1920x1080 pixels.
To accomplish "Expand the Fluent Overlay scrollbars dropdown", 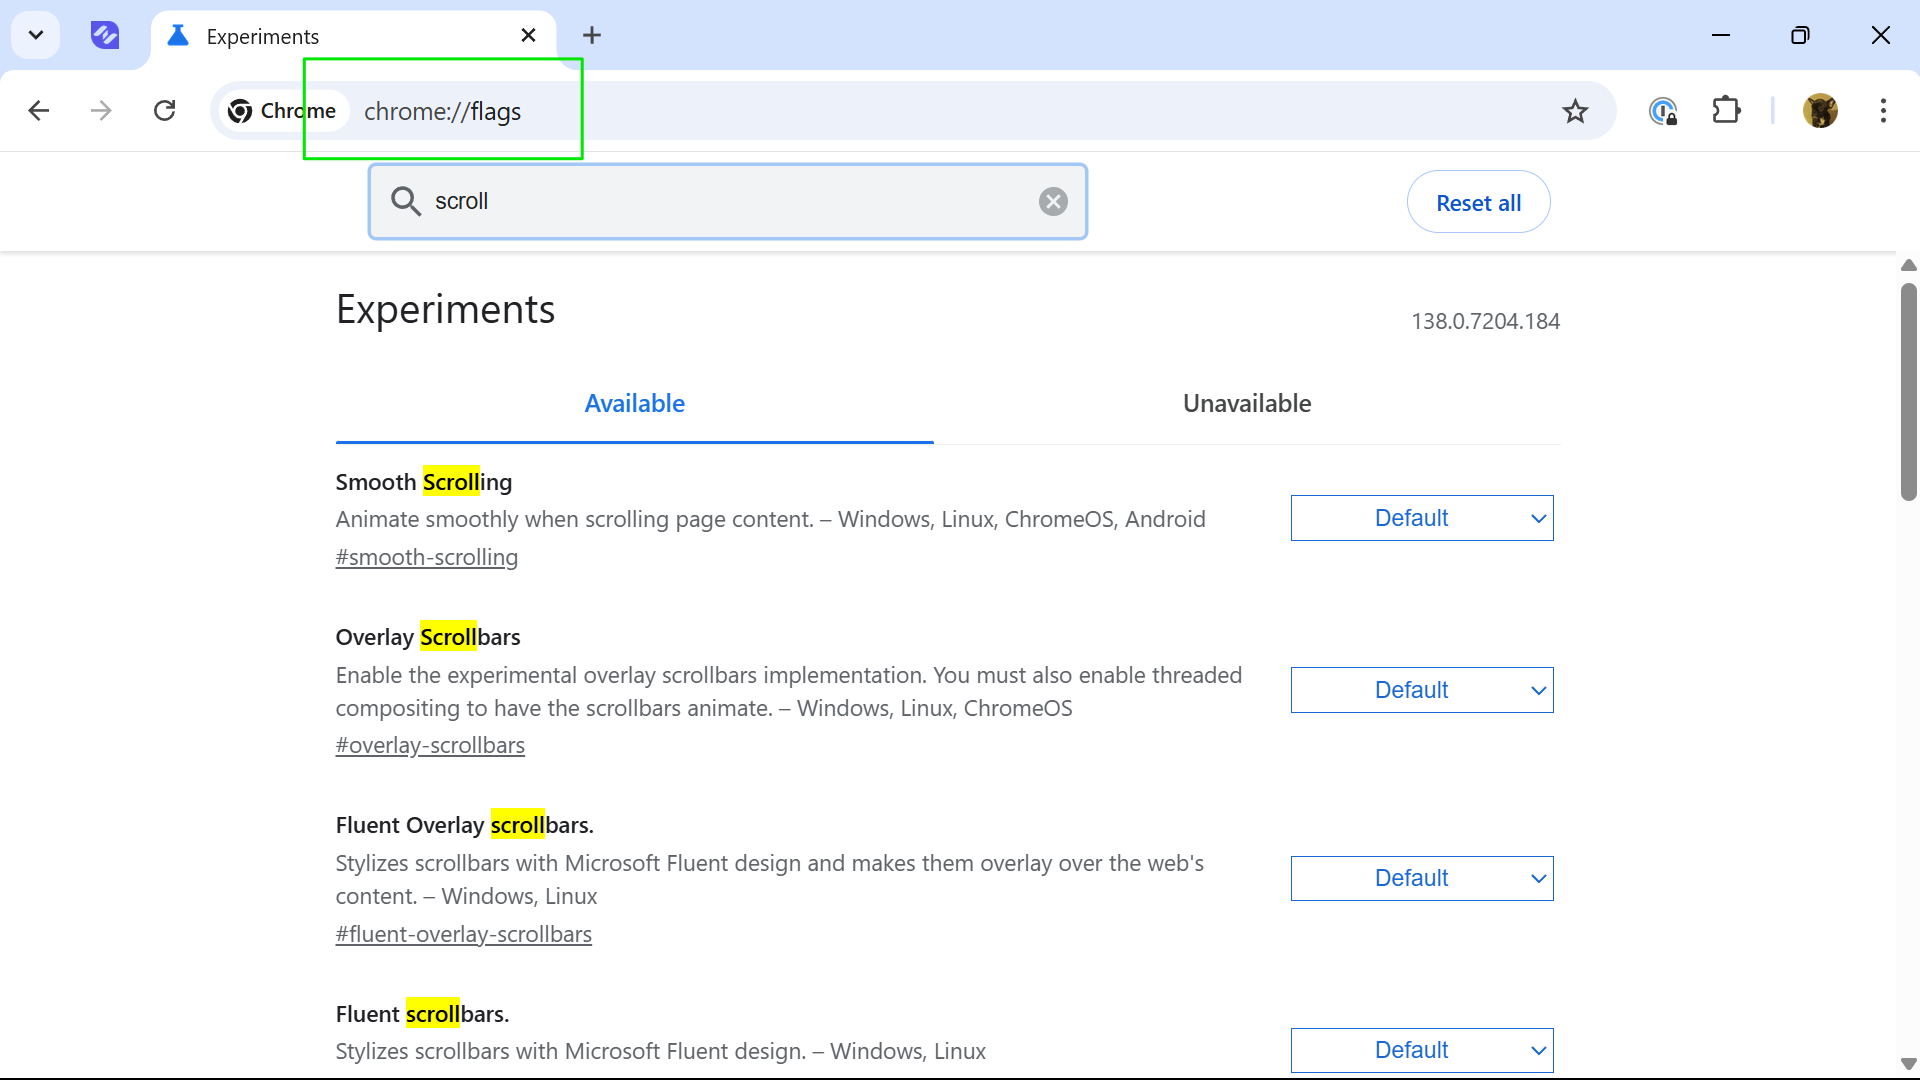I will [1422, 878].
